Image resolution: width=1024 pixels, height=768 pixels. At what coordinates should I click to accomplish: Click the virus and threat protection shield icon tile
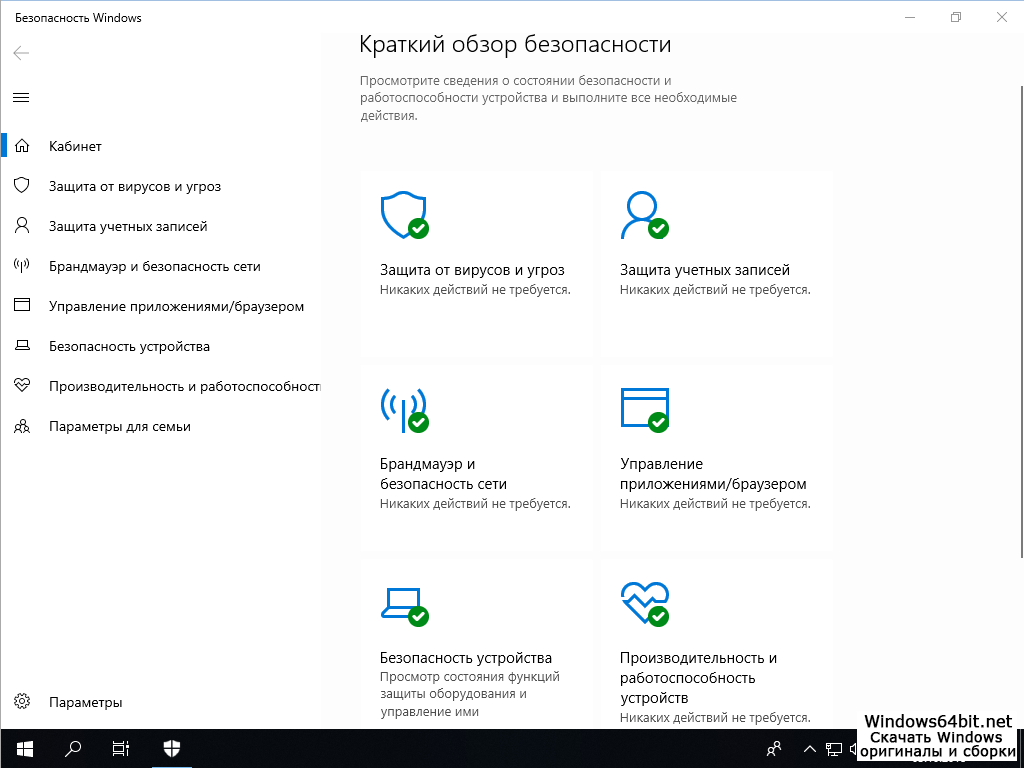point(403,216)
